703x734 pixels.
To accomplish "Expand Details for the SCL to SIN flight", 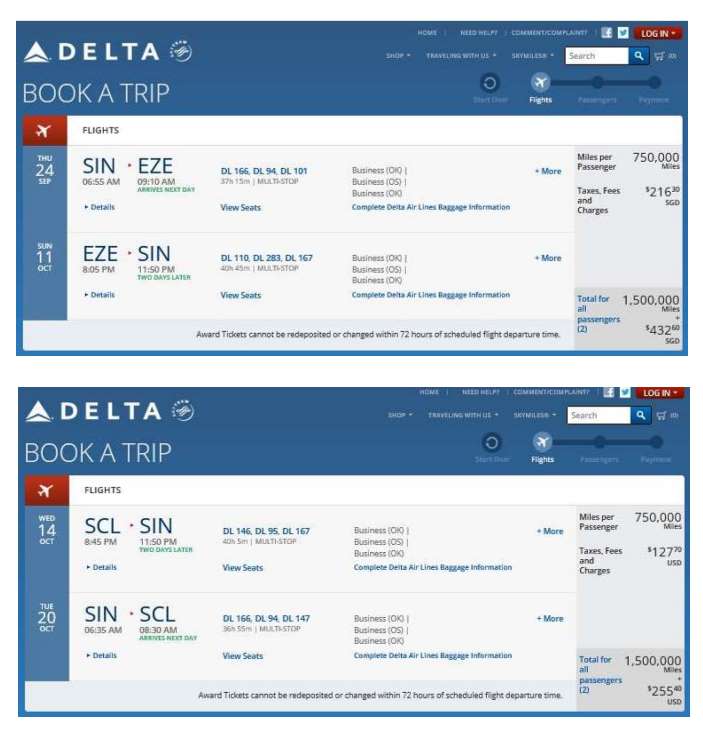I will coord(102,567).
